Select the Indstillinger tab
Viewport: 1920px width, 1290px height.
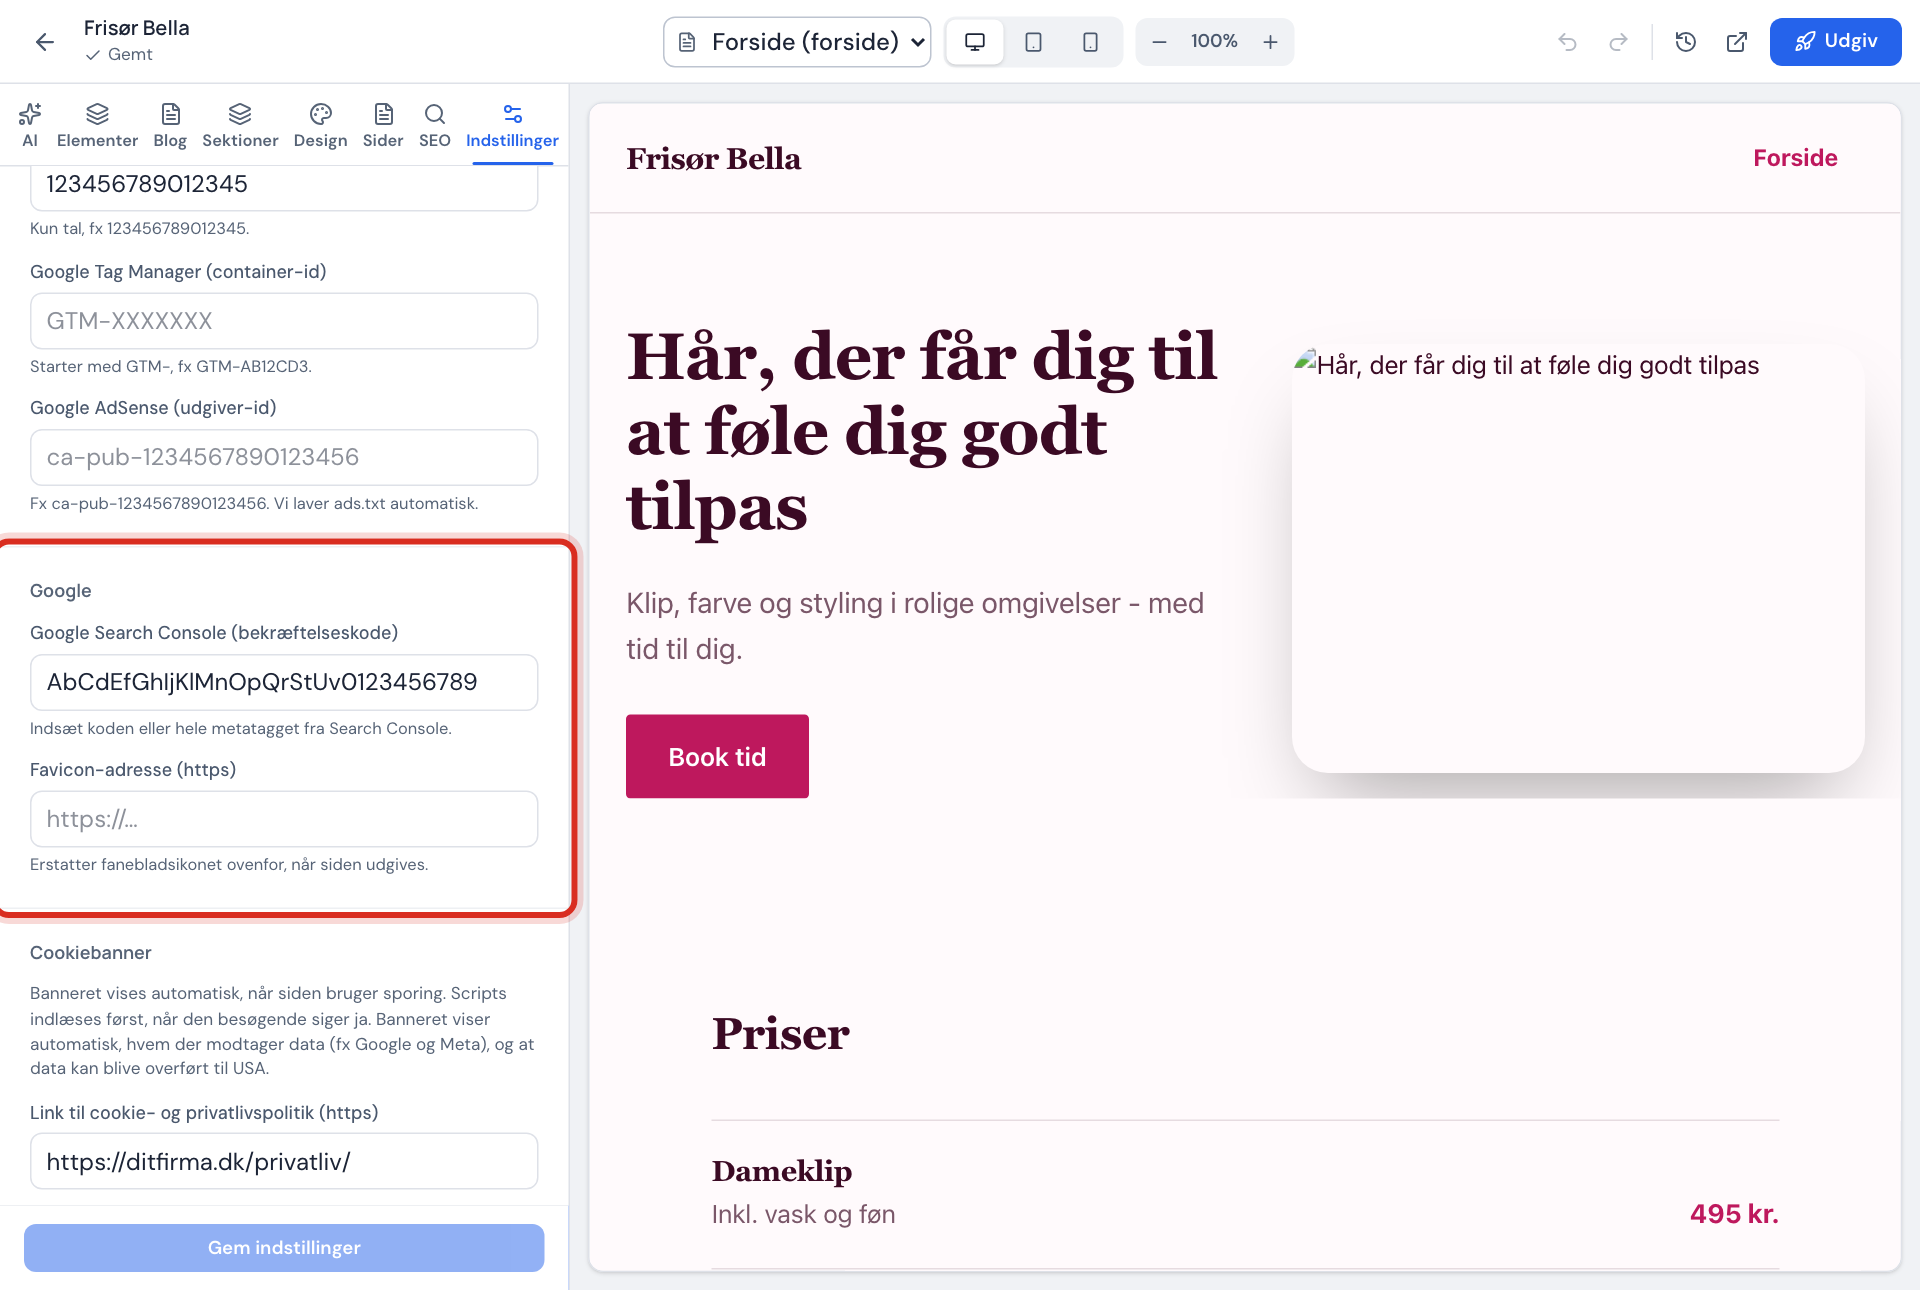[x=512, y=125]
